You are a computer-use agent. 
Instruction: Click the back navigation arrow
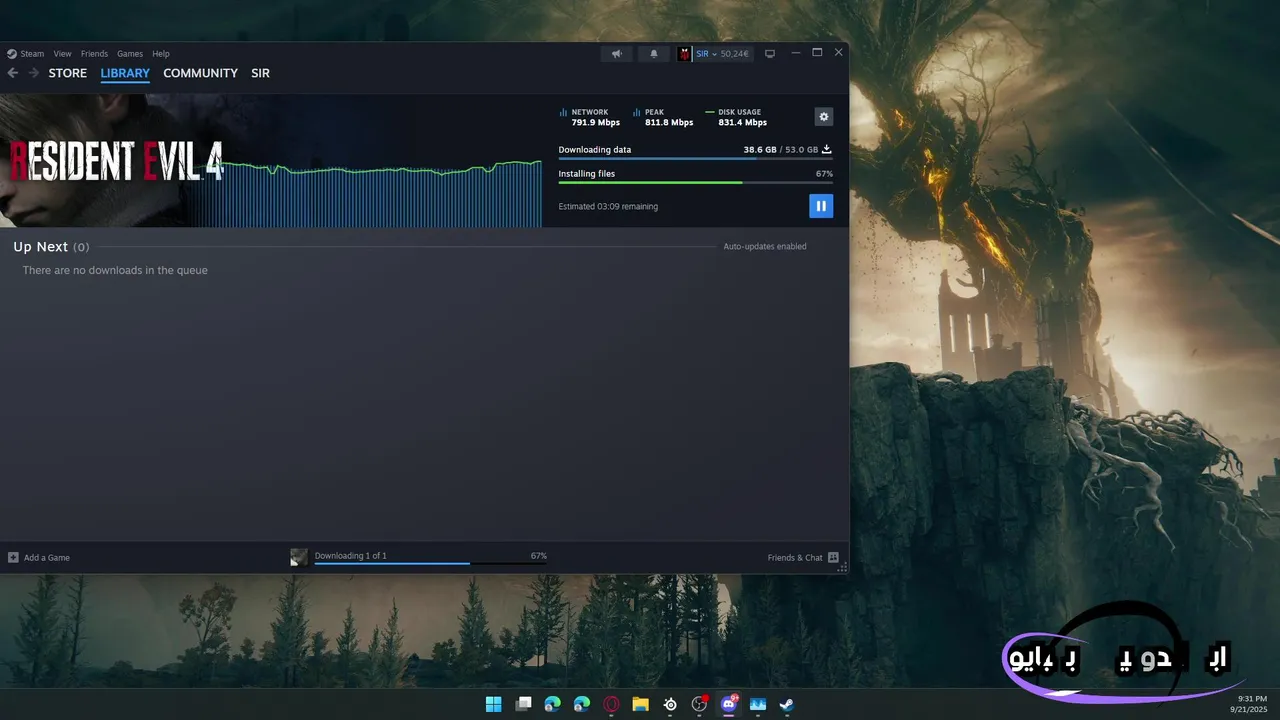(x=13, y=73)
